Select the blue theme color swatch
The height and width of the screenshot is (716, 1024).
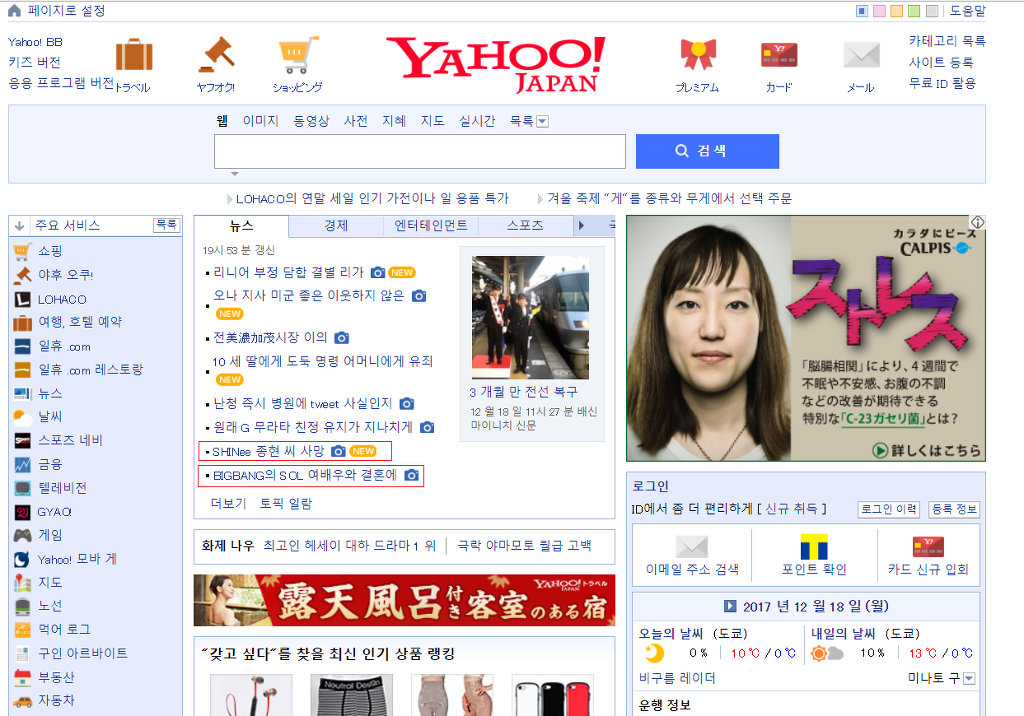[x=862, y=11]
